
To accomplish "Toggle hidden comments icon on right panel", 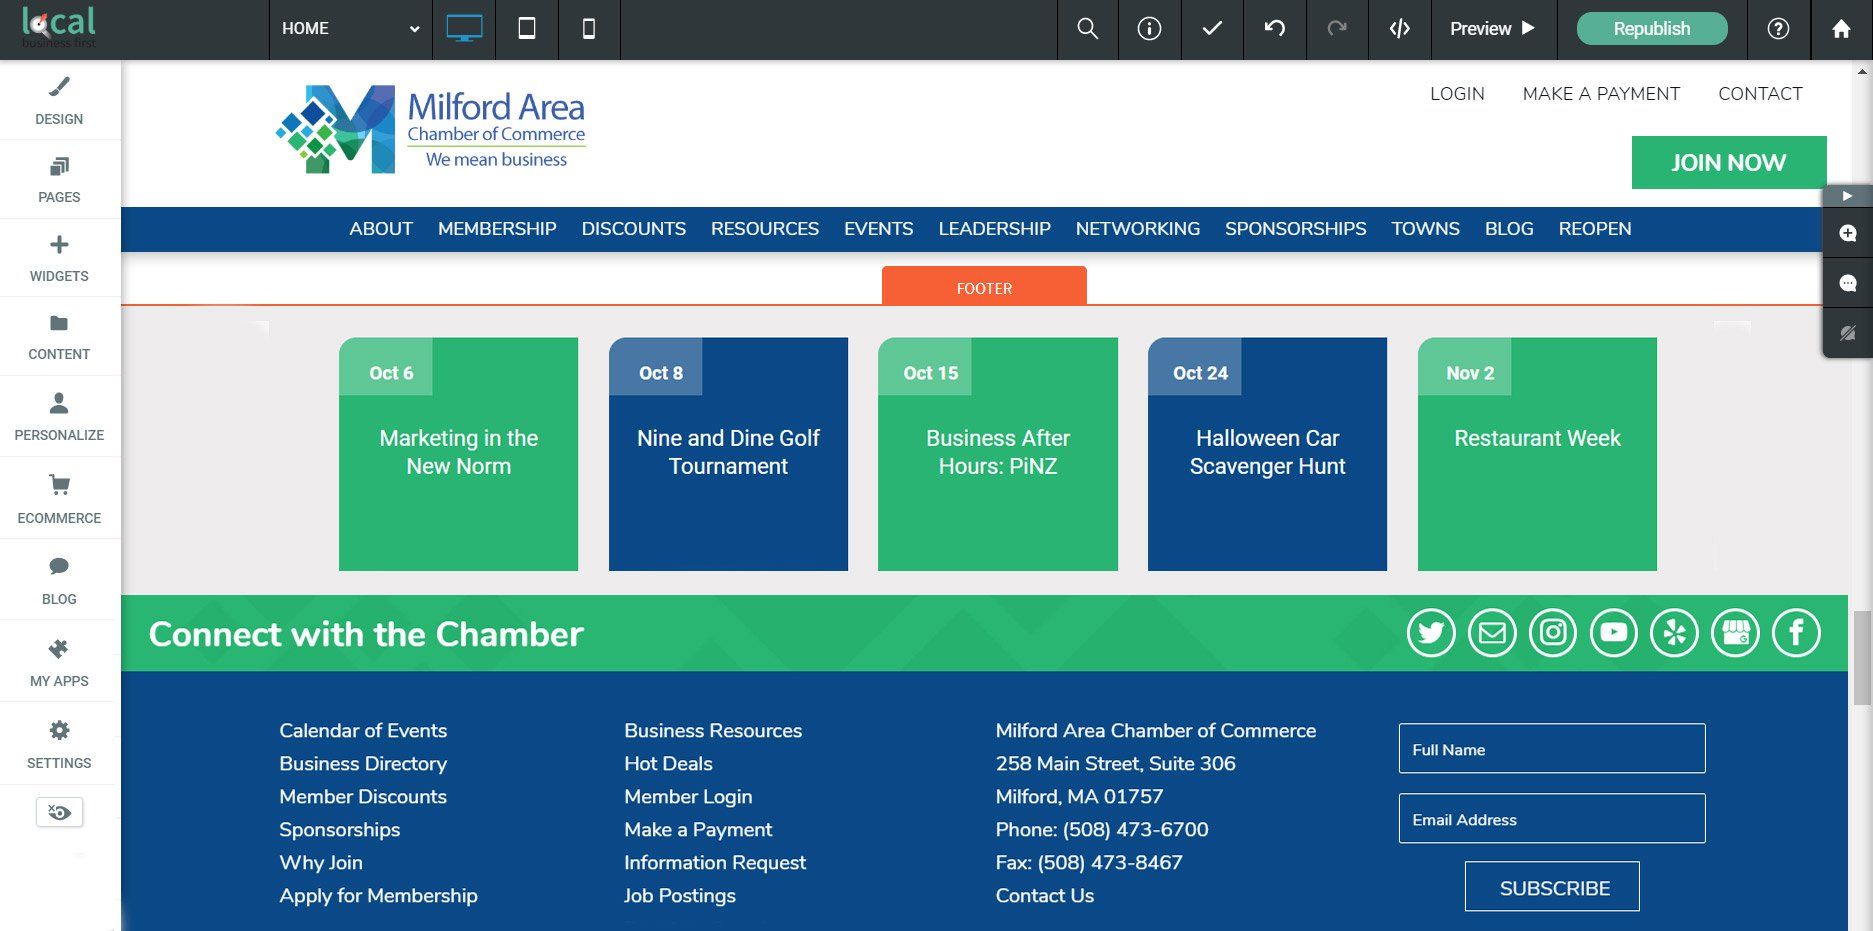I will [x=1847, y=332].
